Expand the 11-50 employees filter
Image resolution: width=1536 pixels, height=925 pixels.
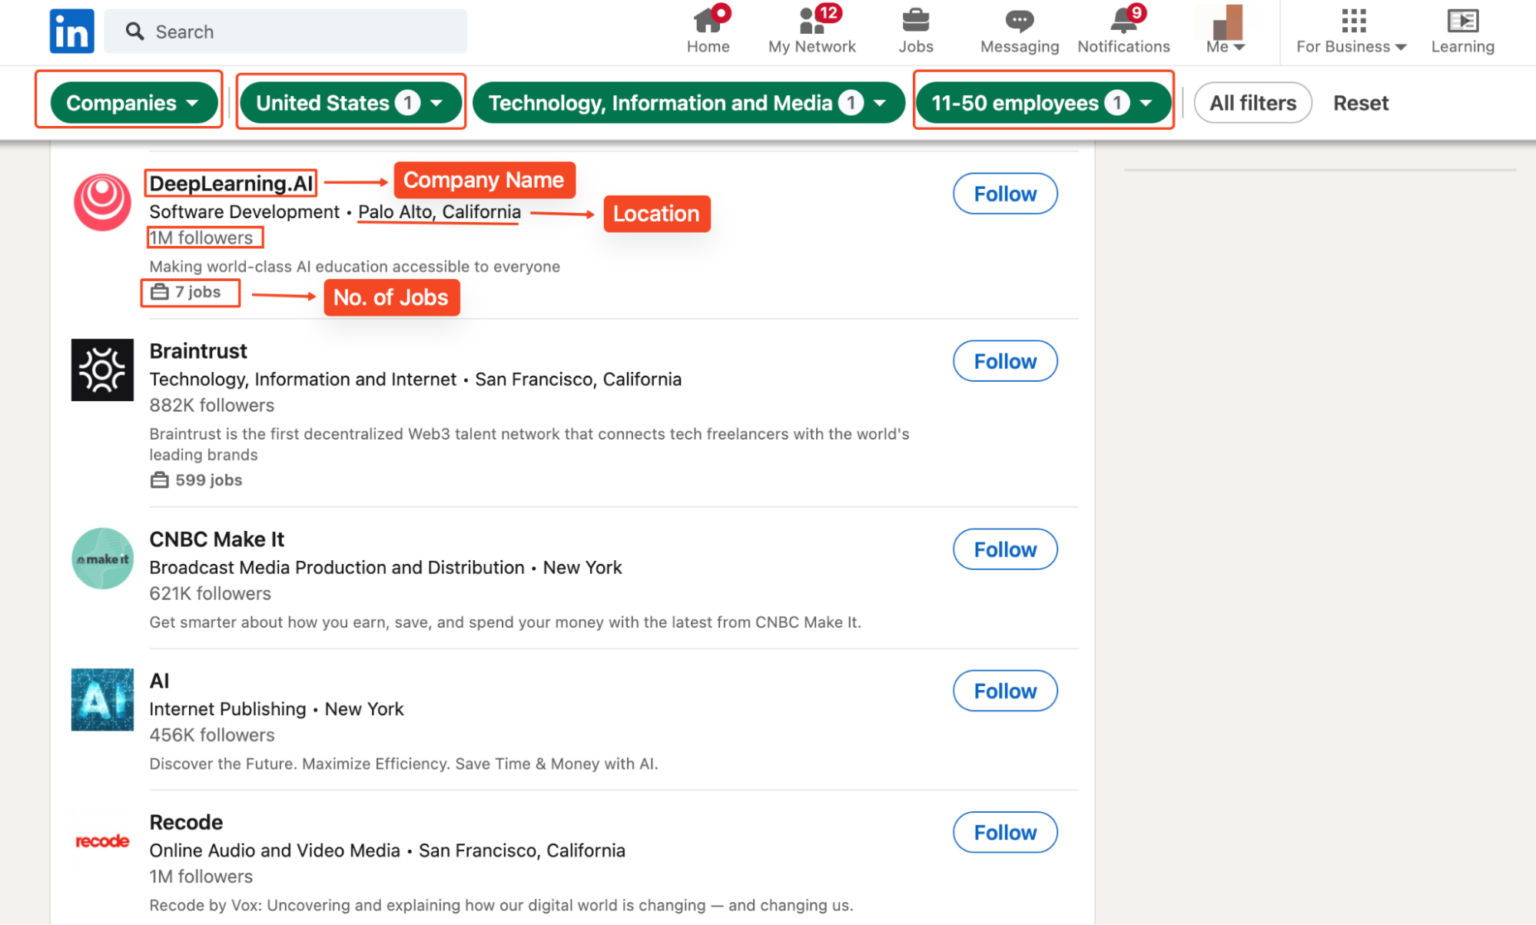point(1043,103)
